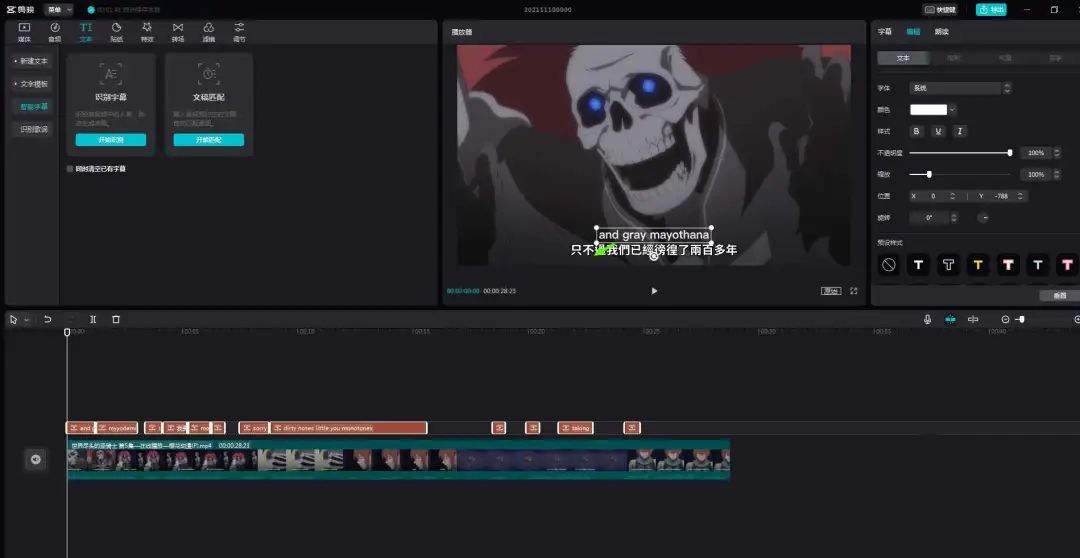Switch to the Read aloud (朗读) tab
The height and width of the screenshot is (558, 1080).
click(x=942, y=32)
